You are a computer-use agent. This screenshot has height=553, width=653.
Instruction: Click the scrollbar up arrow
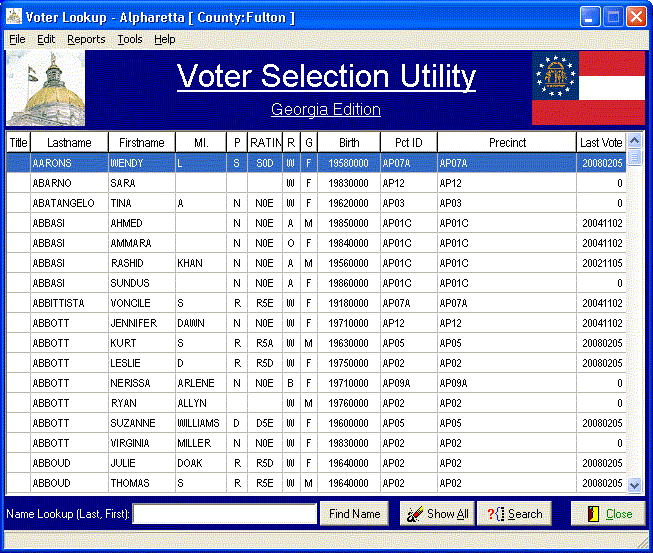pos(634,141)
